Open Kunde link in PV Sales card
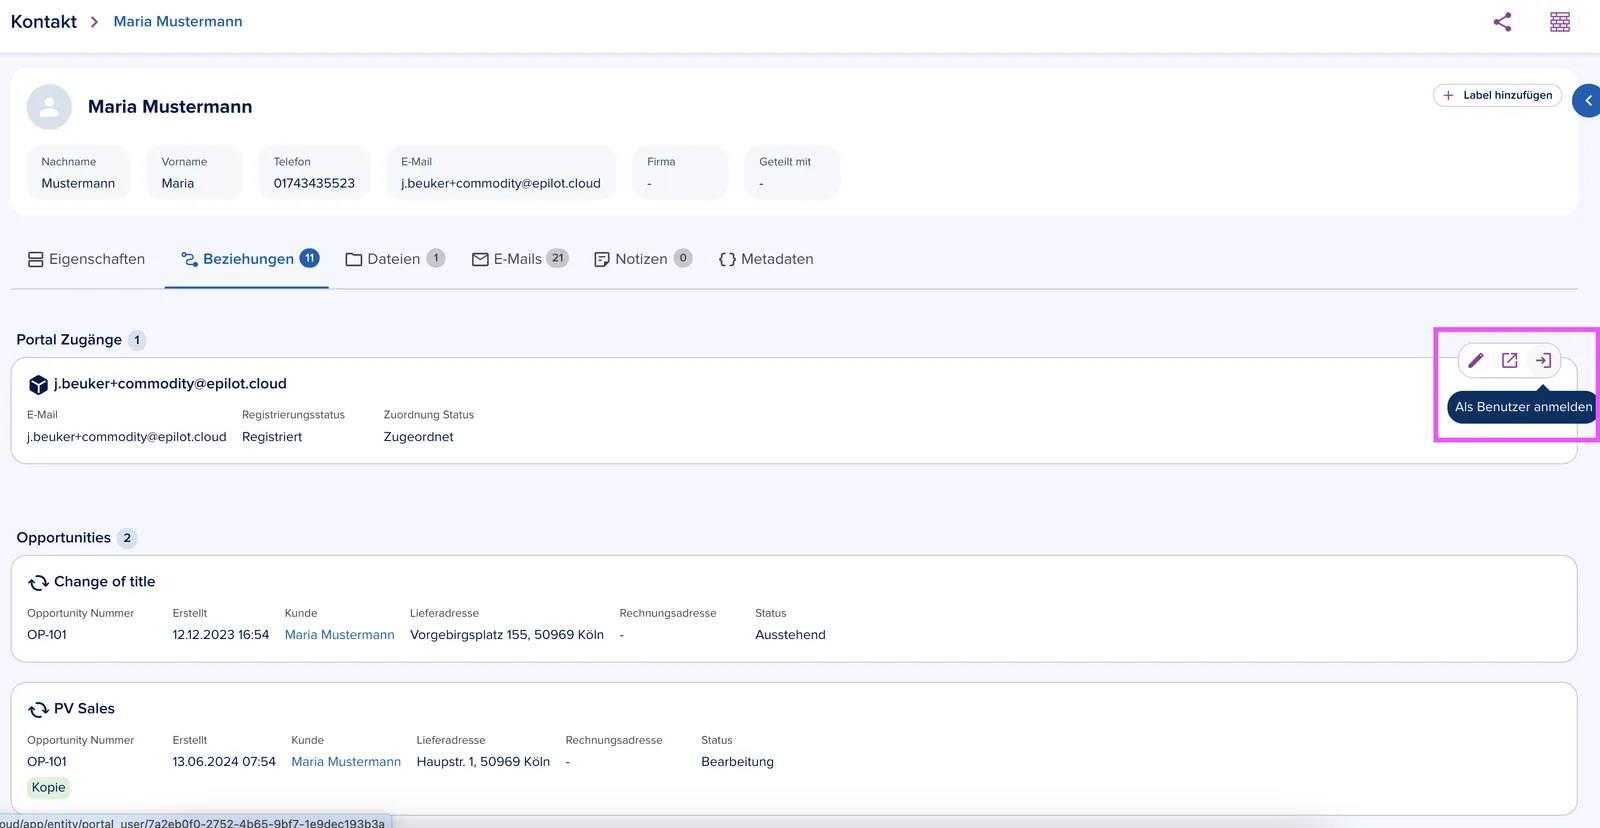 (346, 762)
